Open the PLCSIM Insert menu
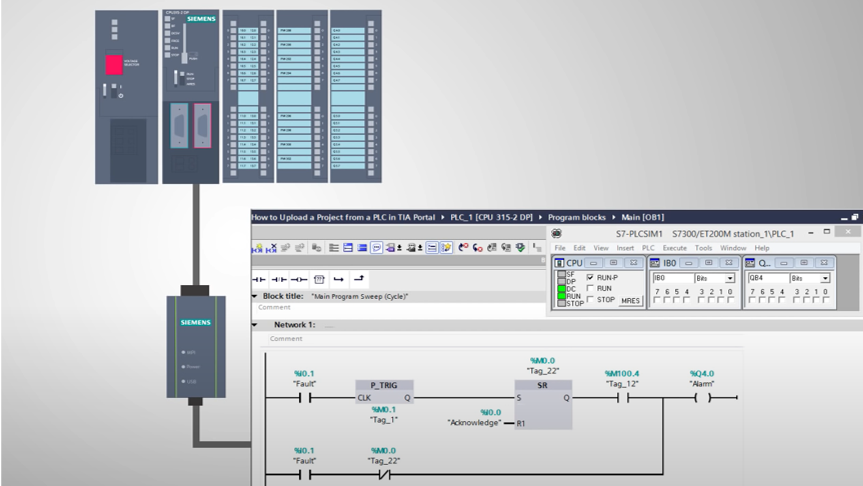863x486 pixels. click(x=625, y=248)
